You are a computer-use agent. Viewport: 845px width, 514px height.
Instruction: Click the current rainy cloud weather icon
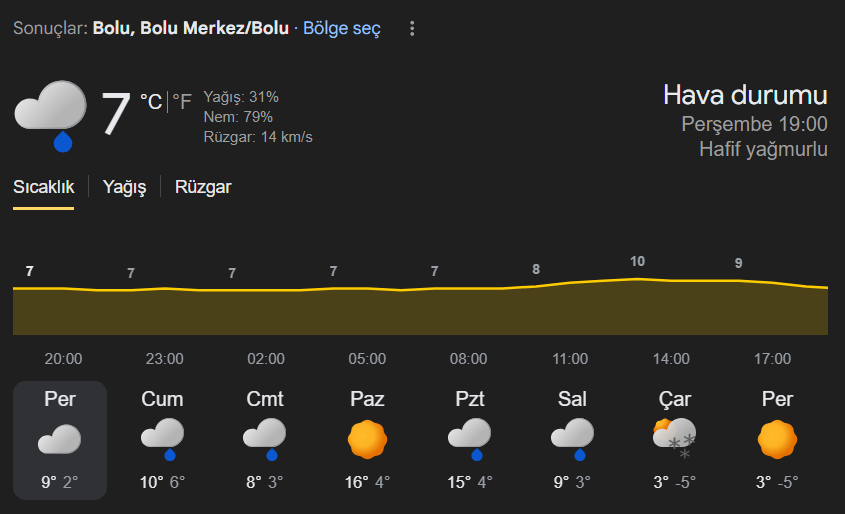pyautogui.click(x=51, y=113)
